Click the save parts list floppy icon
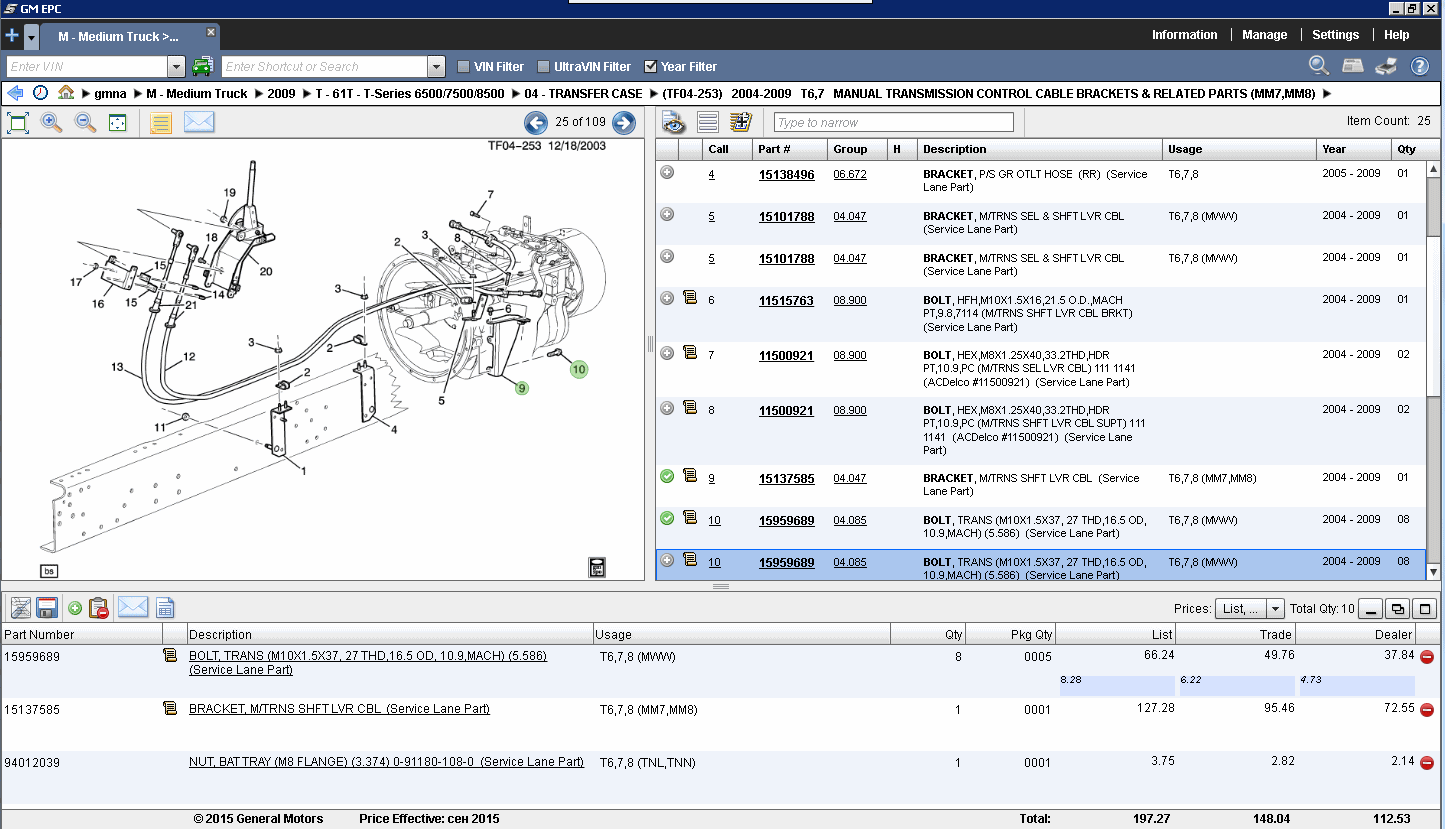Screen dimensions: 1445x829 point(46,608)
